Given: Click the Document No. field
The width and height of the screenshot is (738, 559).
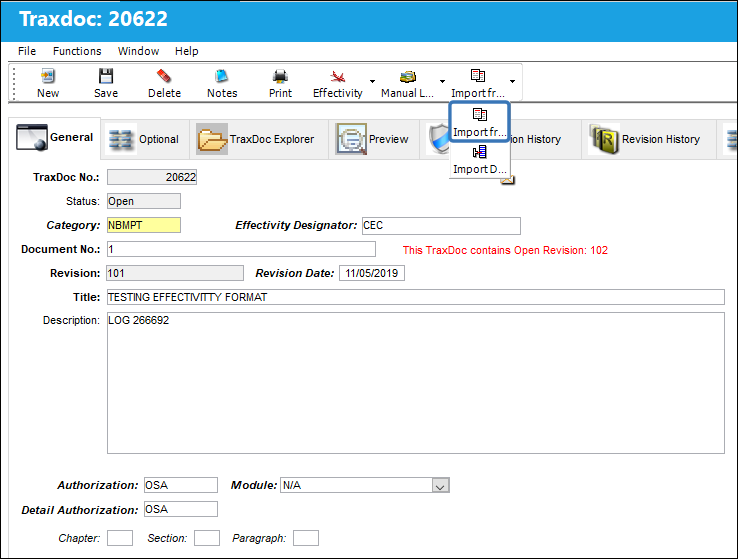Looking at the screenshot, I should 241,249.
